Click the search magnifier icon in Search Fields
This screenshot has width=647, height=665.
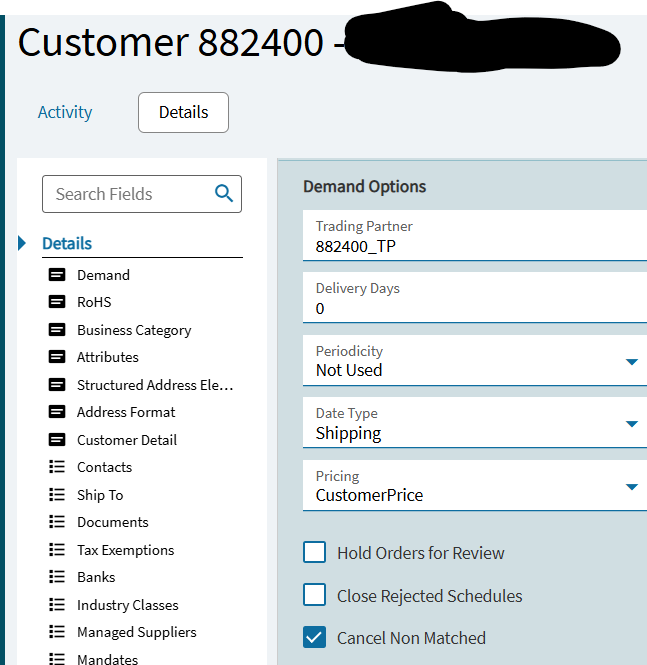[224, 194]
